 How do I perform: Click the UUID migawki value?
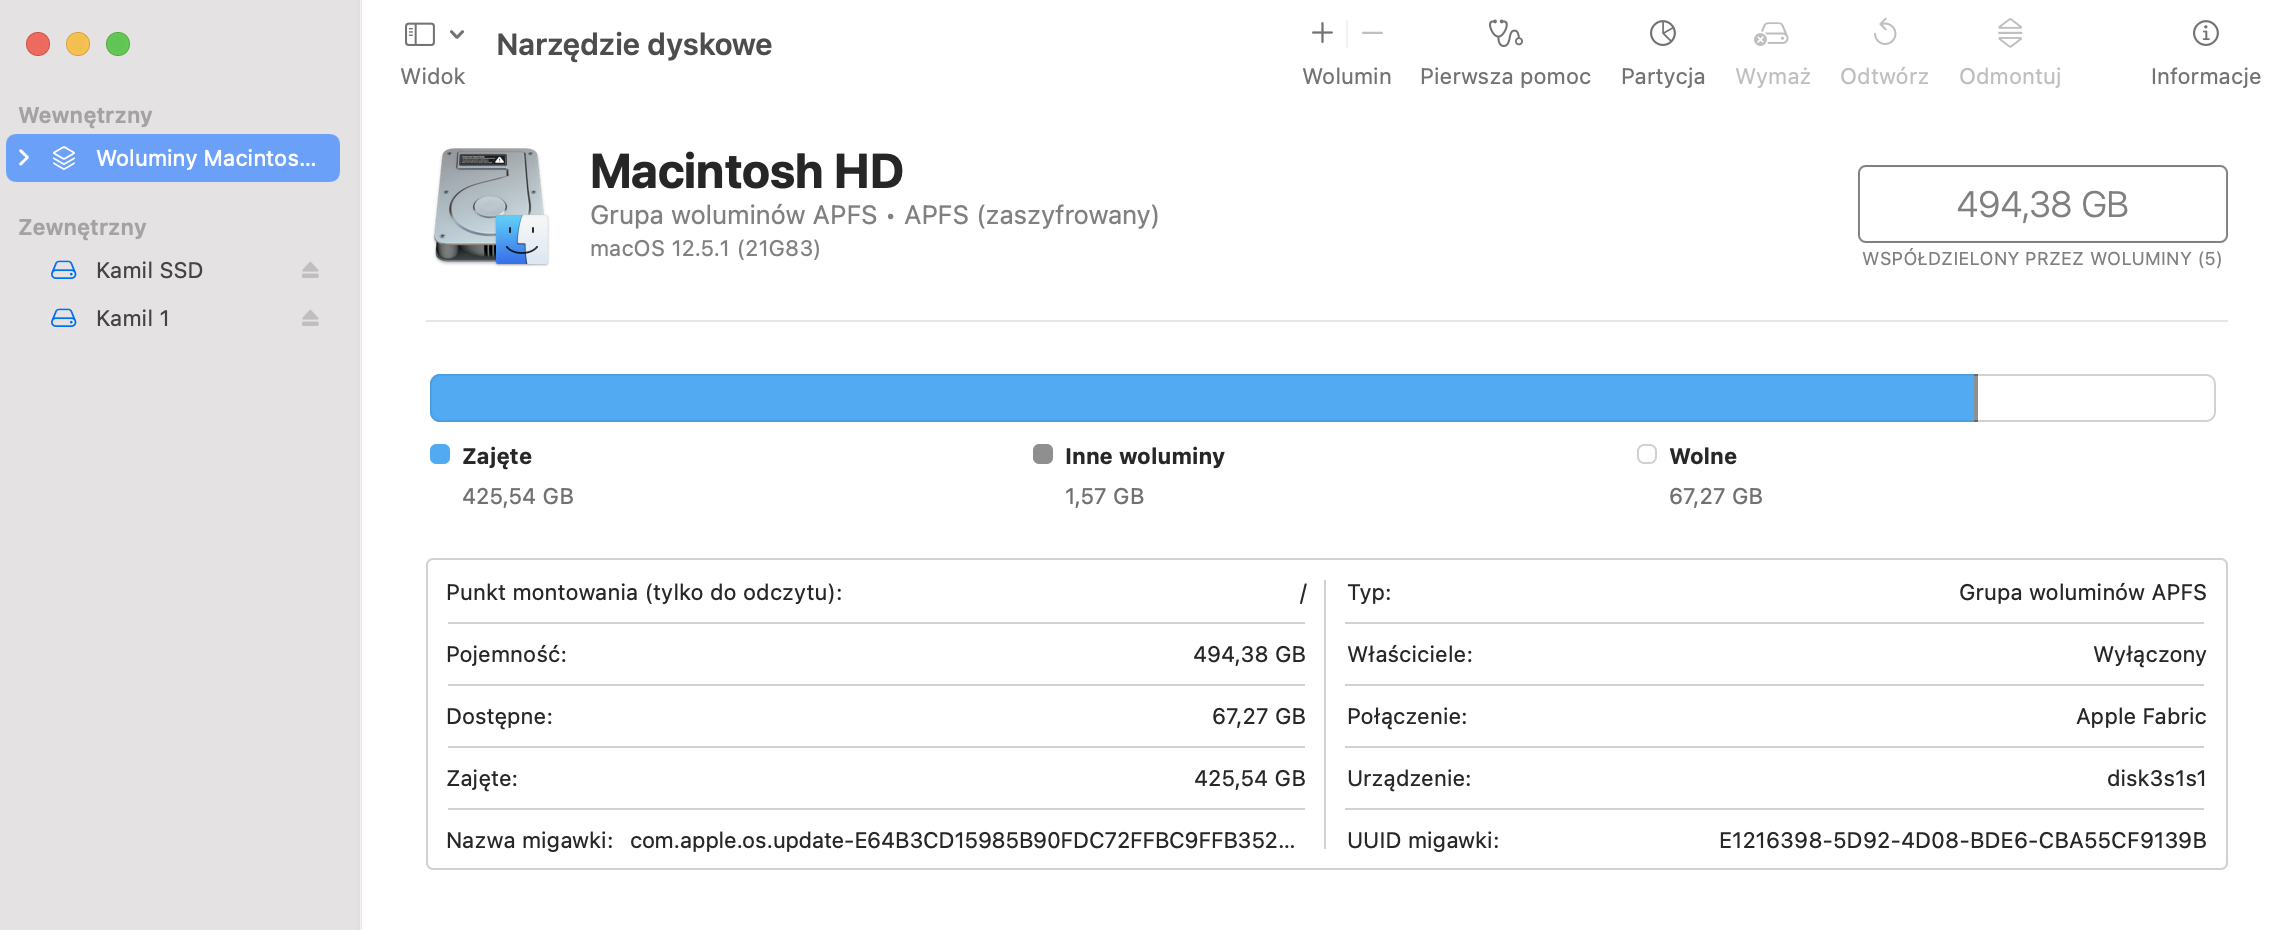point(1962,840)
